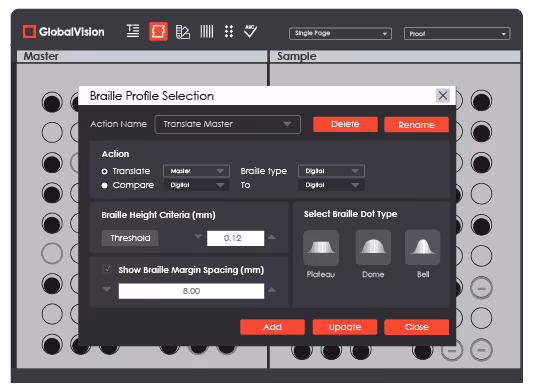Increase the margin spacing value
Screen dimensions: 533x391
[x=272, y=290]
